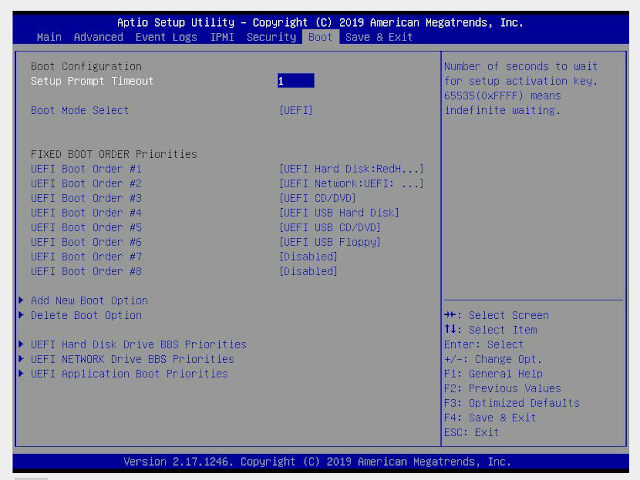The width and height of the screenshot is (640, 480).
Task: Click the Version 2.17.1246 footer text
Action: (317, 462)
